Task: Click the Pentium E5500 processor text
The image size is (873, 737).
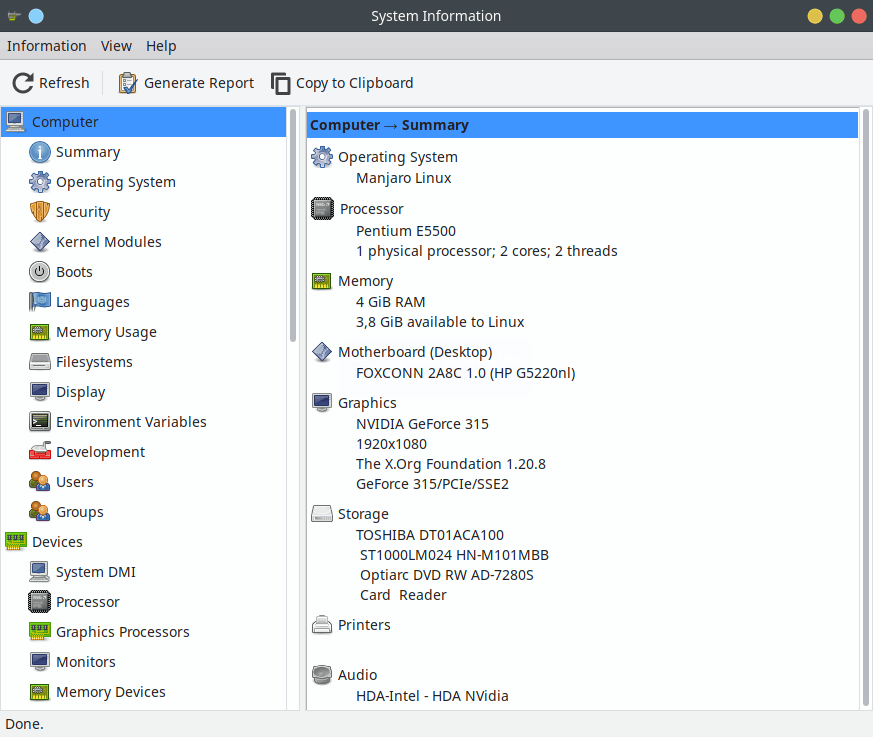Action: (406, 230)
